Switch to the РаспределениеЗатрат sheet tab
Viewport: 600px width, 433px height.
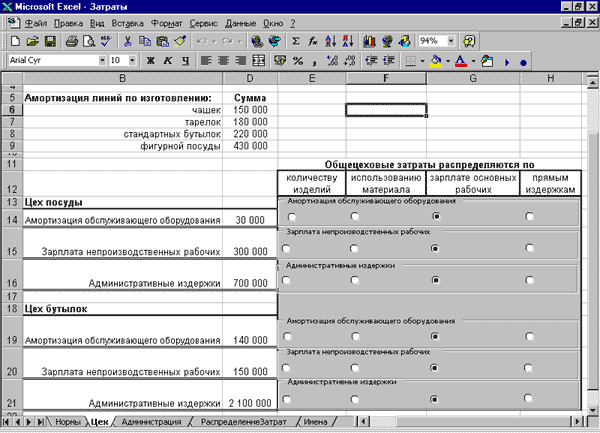[243, 422]
